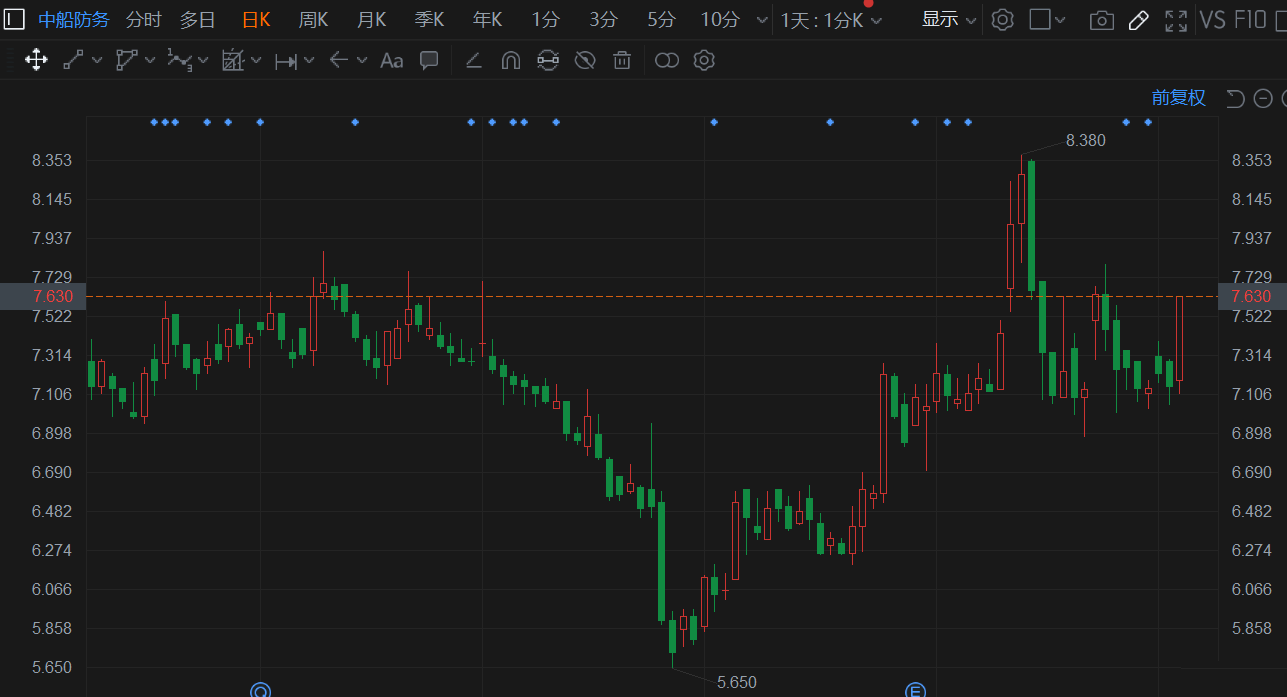Select the arrow annotation tool

(338, 60)
